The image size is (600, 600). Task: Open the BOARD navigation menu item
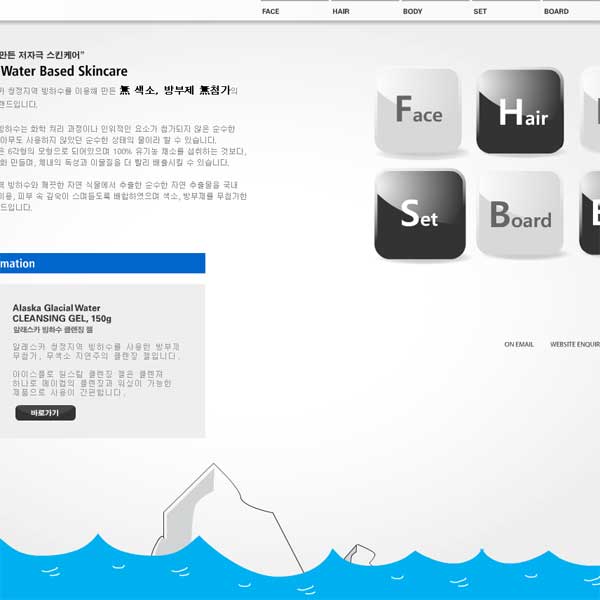(556, 11)
